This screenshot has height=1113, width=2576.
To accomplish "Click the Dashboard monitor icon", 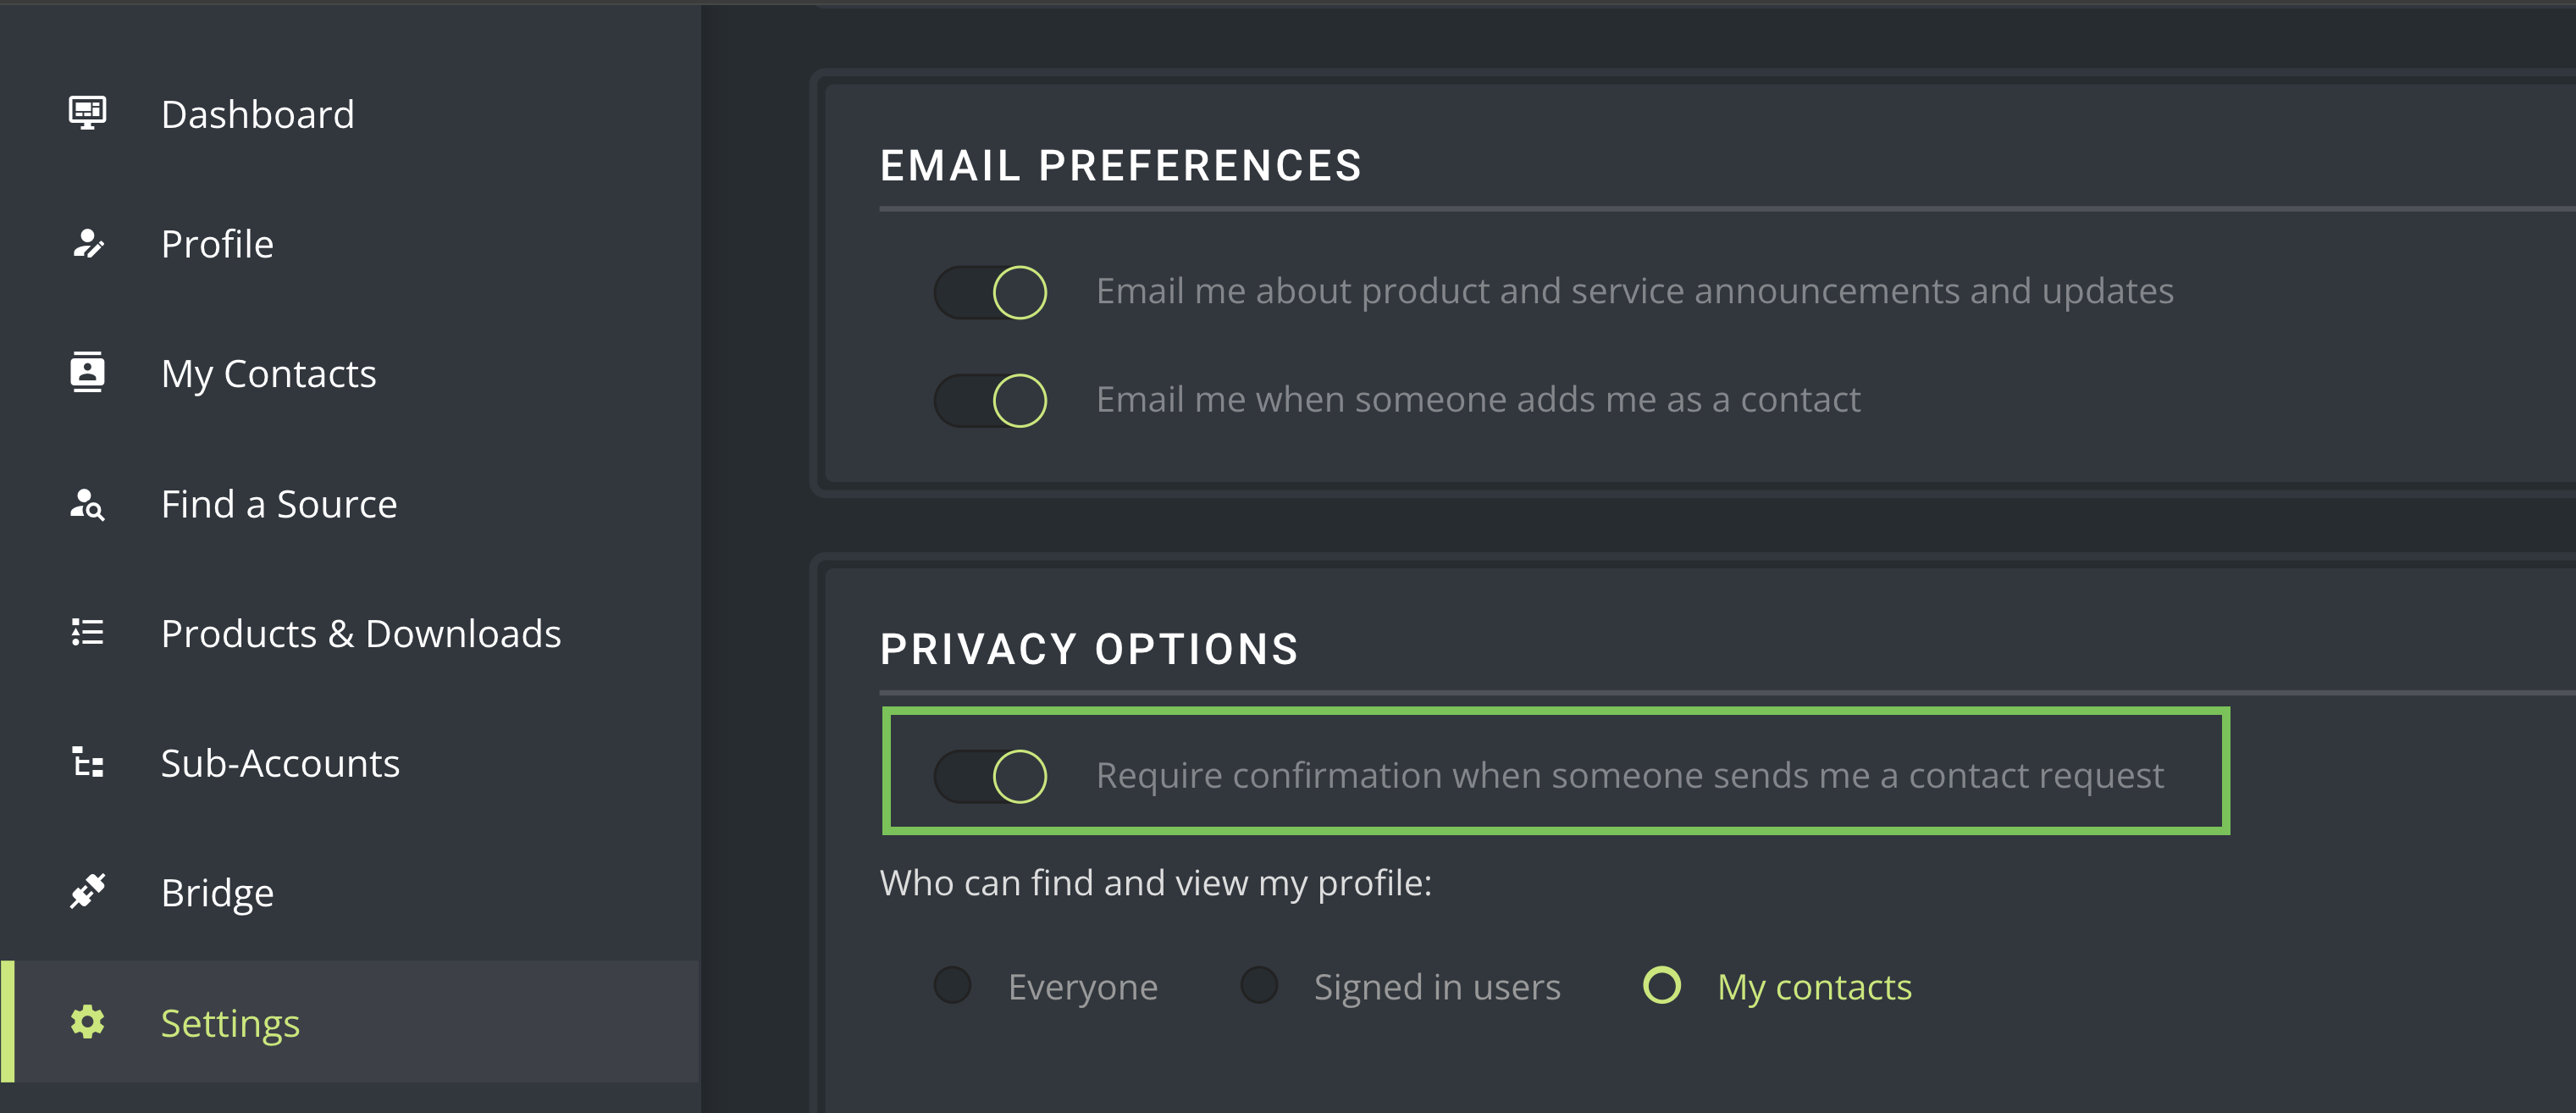I will [x=87, y=113].
